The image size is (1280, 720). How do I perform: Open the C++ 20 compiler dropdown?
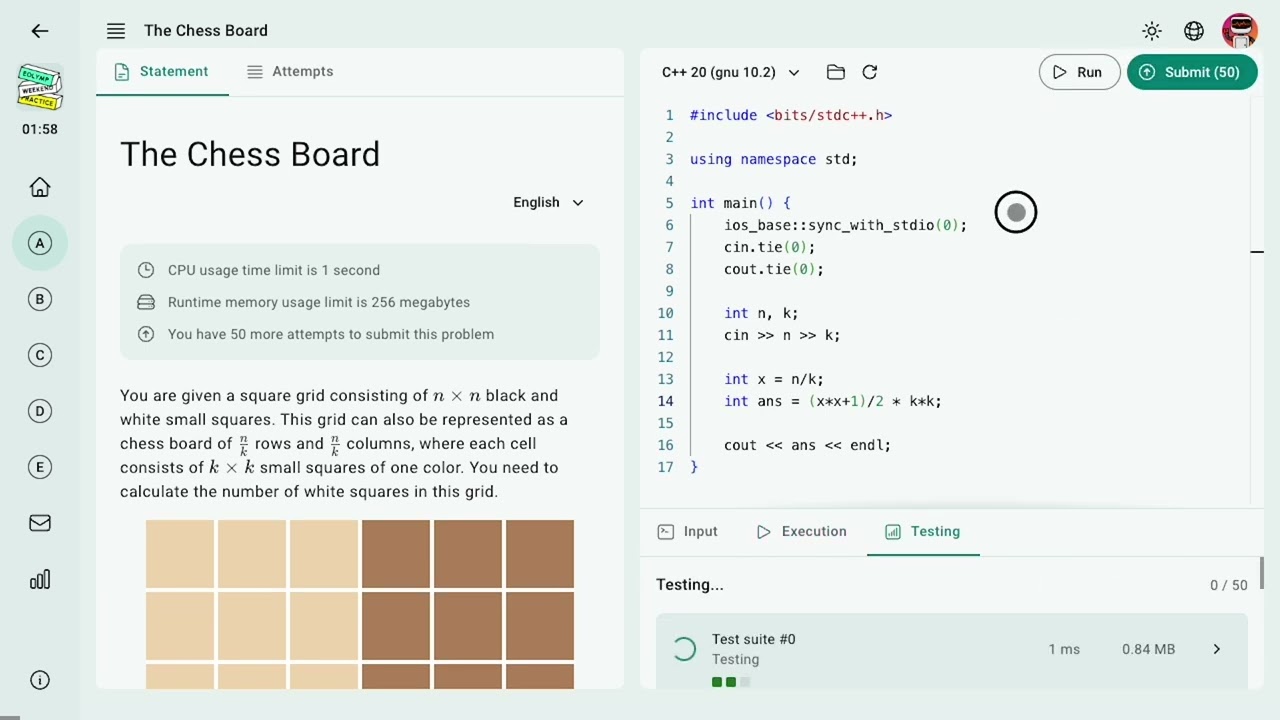click(730, 72)
